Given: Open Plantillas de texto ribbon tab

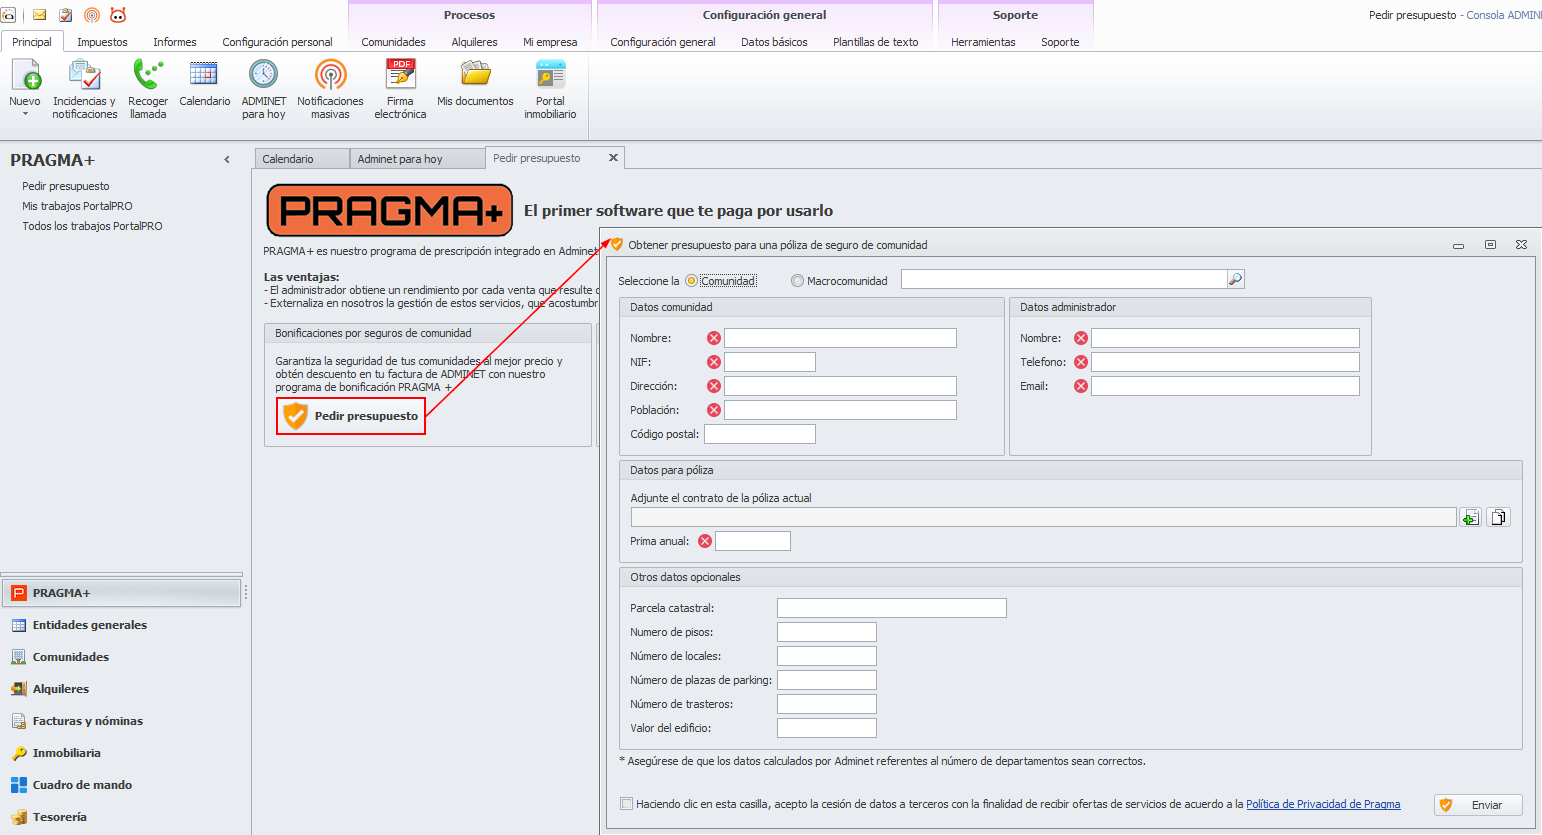Looking at the screenshot, I should [x=875, y=42].
